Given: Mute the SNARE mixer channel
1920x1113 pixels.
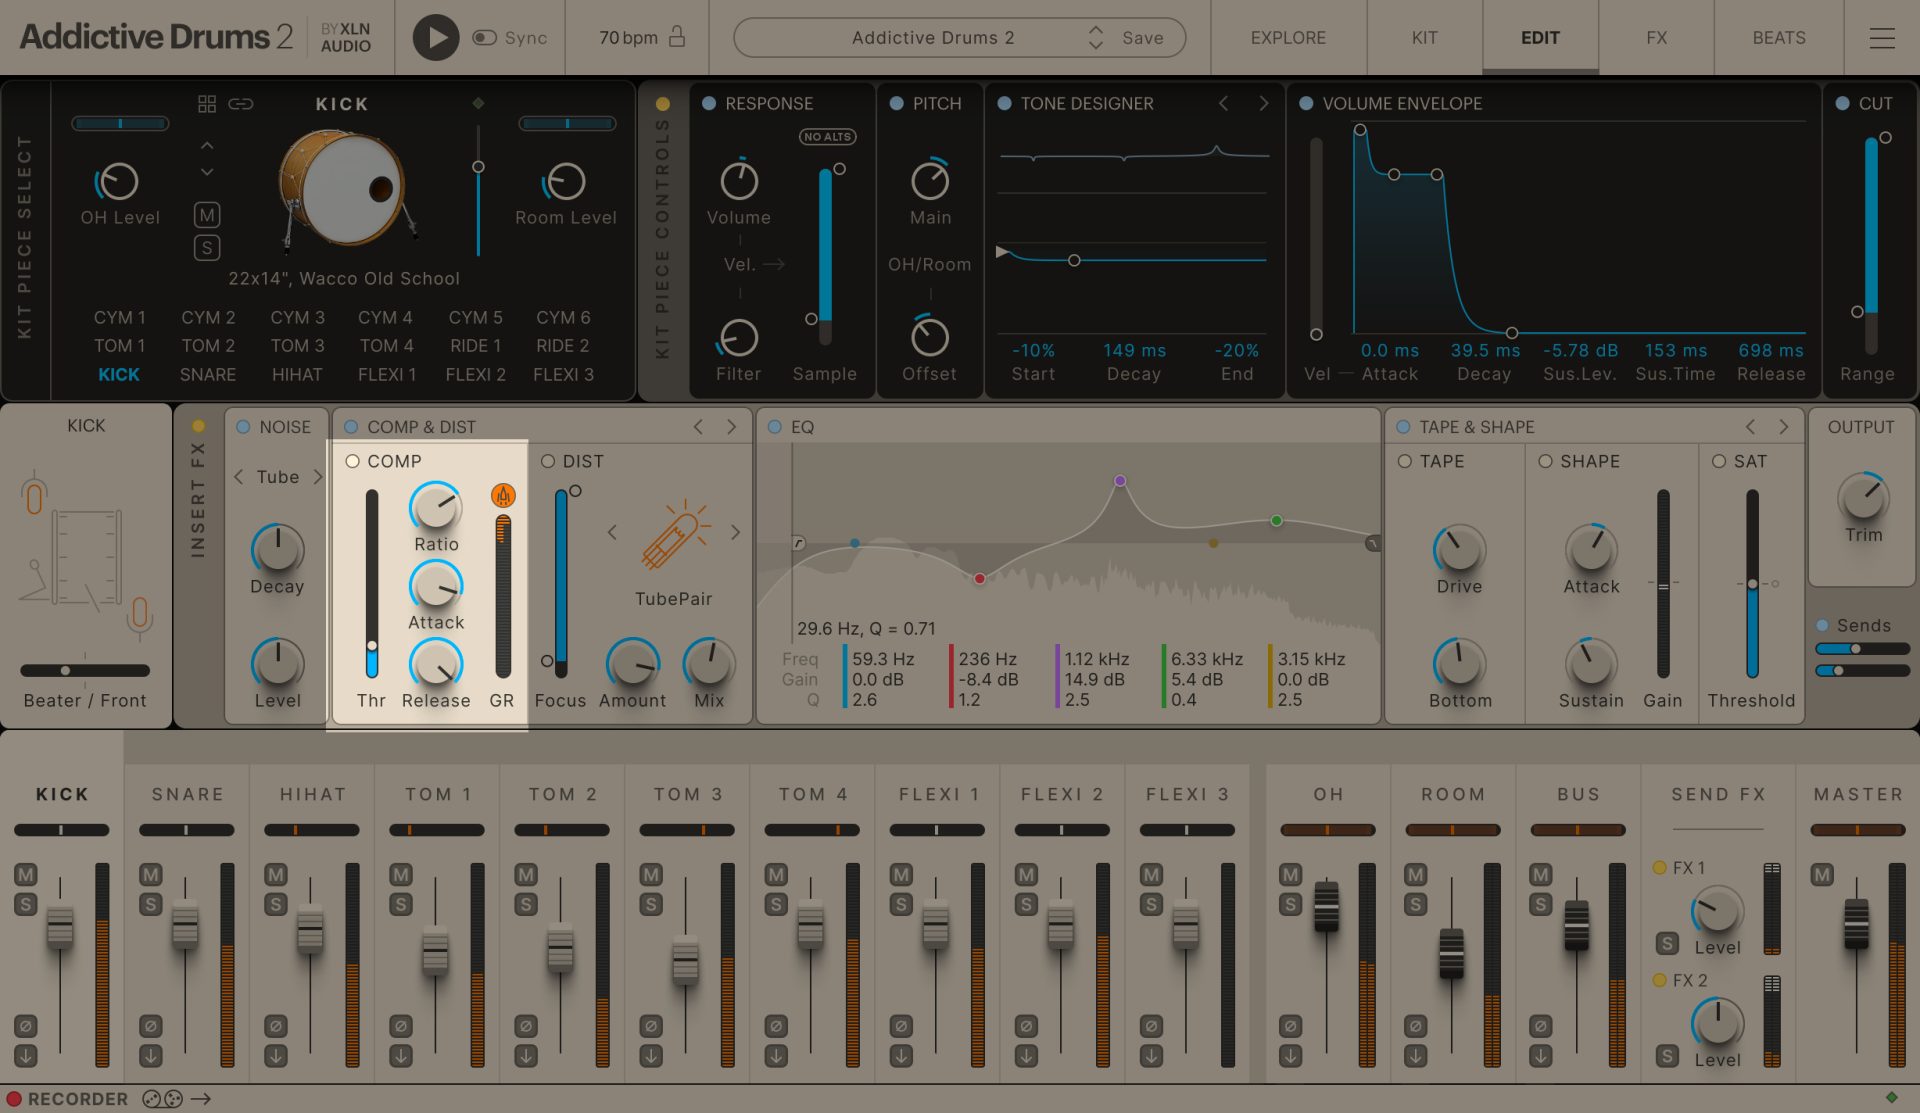Looking at the screenshot, I should [x=150, y=874].
